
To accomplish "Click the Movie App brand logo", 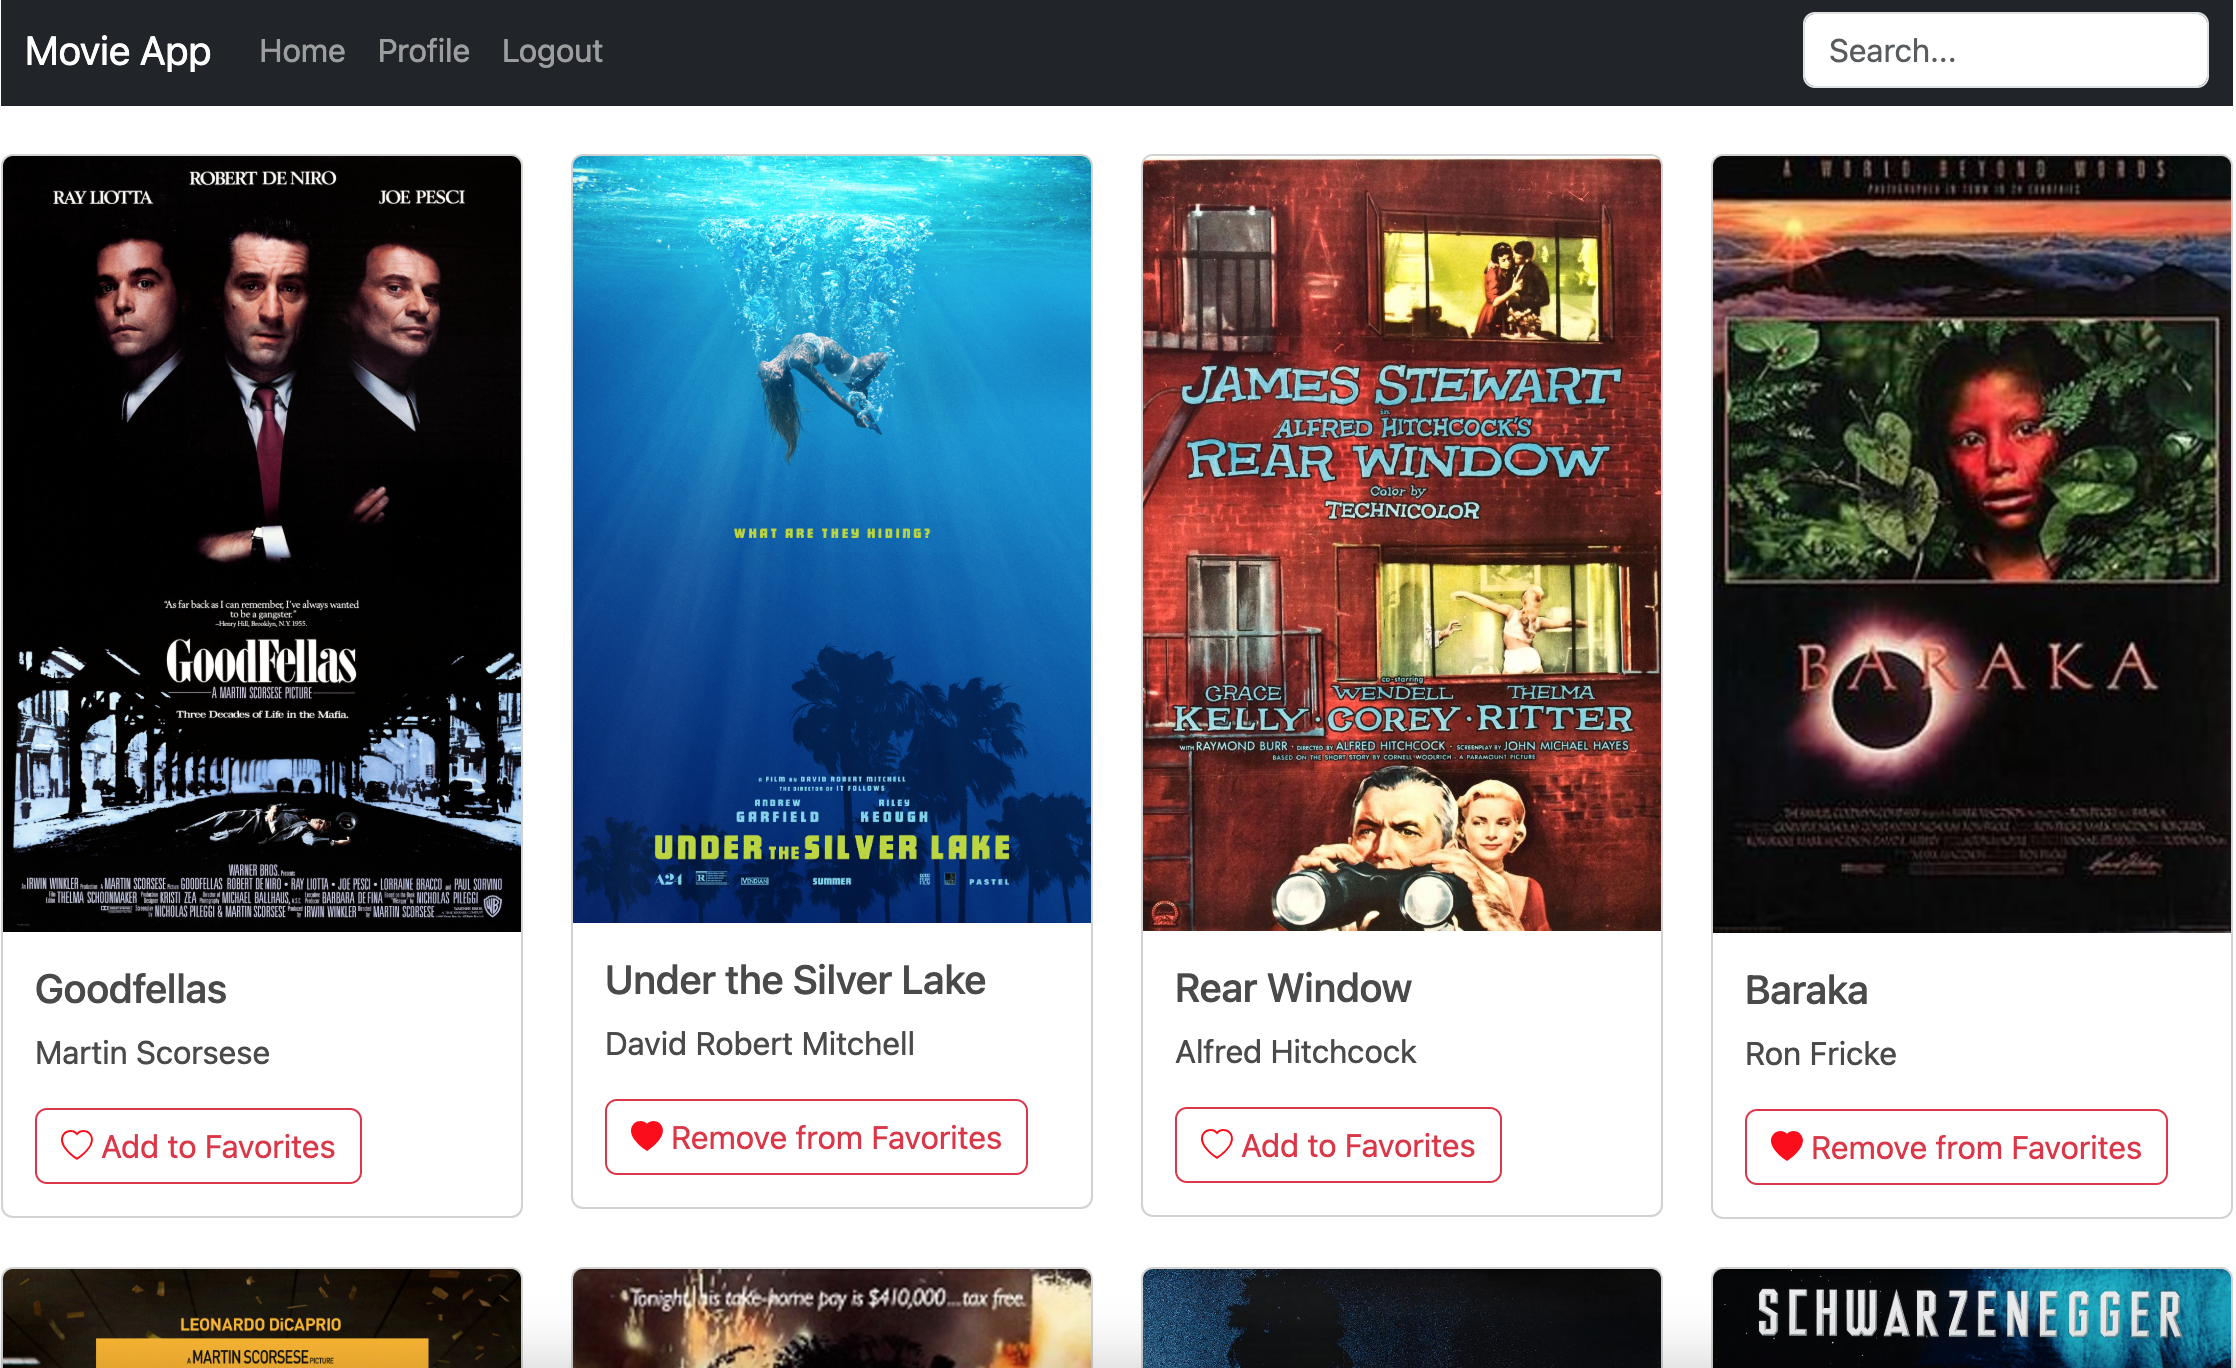I will coord(118,51).
